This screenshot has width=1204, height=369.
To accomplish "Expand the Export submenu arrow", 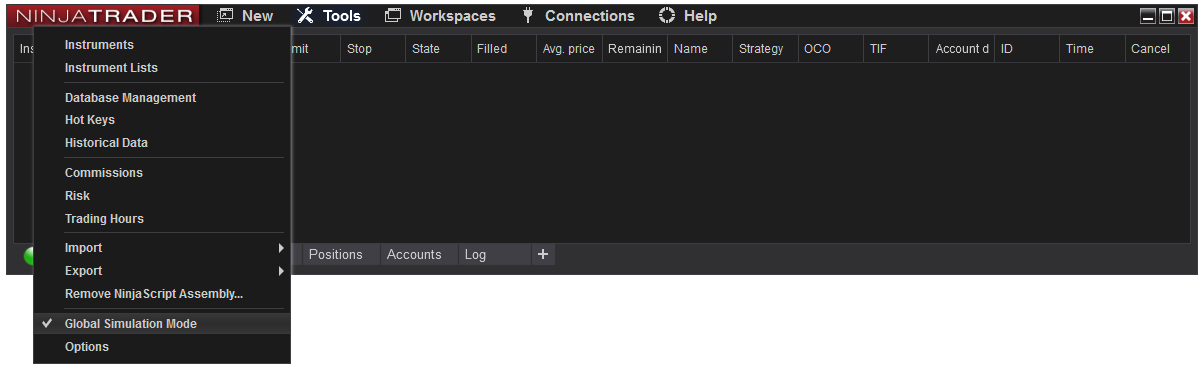I will pos(281,271).
